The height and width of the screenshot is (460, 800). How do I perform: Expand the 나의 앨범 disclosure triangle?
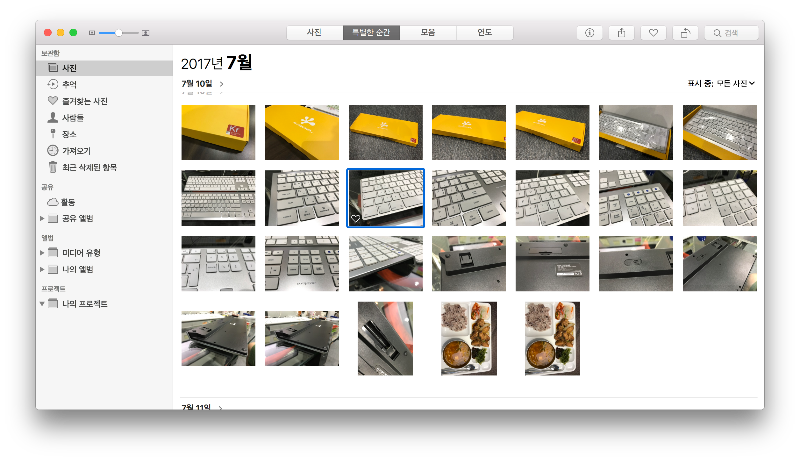click(42, 269)
